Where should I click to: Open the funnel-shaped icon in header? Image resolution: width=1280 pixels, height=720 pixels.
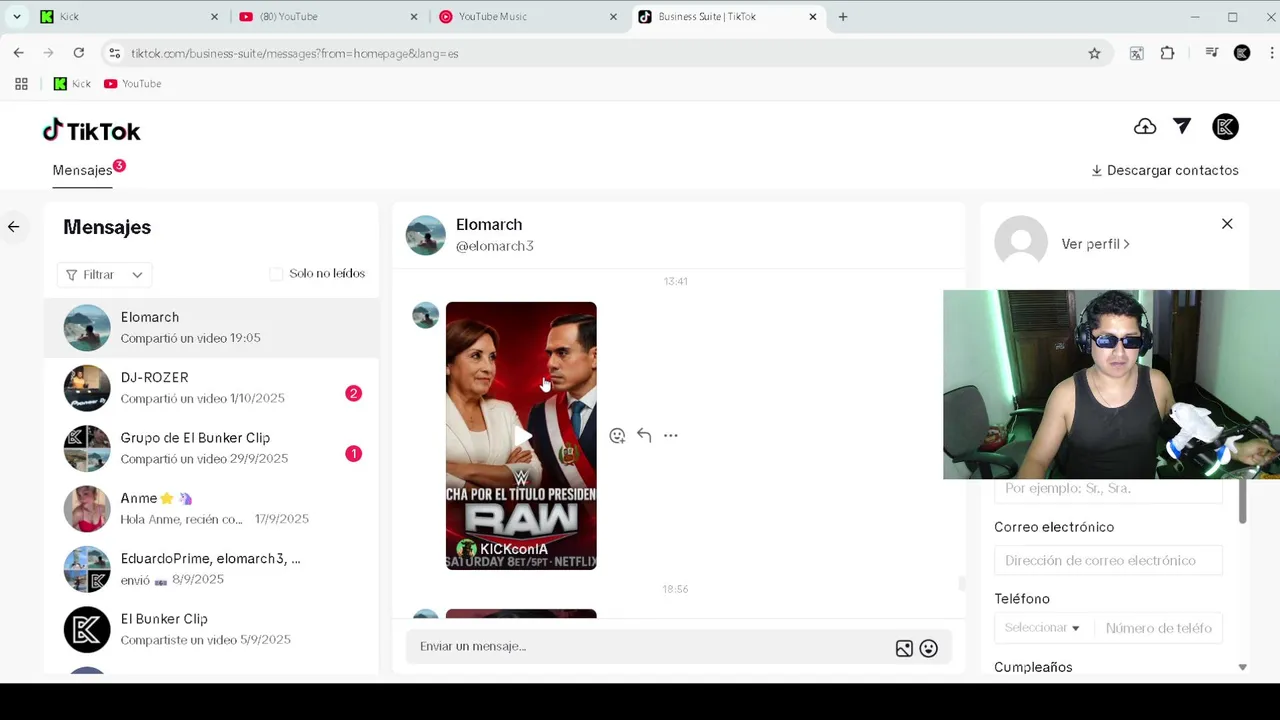coord(1182,126)
